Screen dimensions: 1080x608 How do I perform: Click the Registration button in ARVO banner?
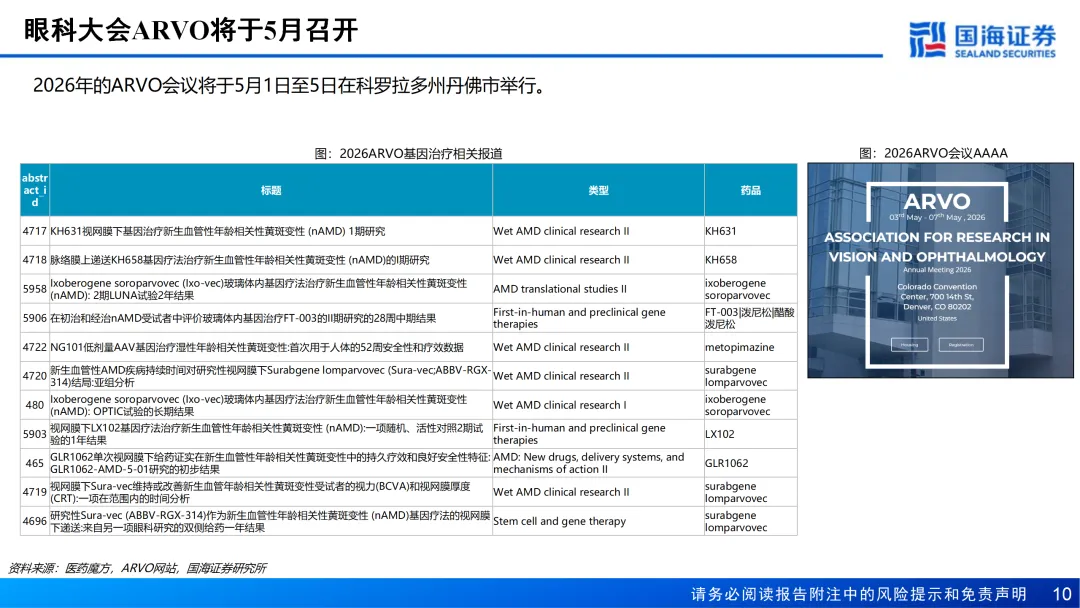[x=961, y=344]
